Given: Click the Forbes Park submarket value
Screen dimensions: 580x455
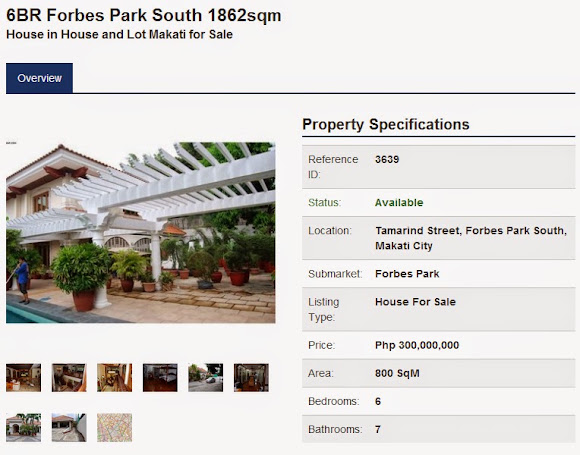Looking at the screenshot, I should (407, 274).
